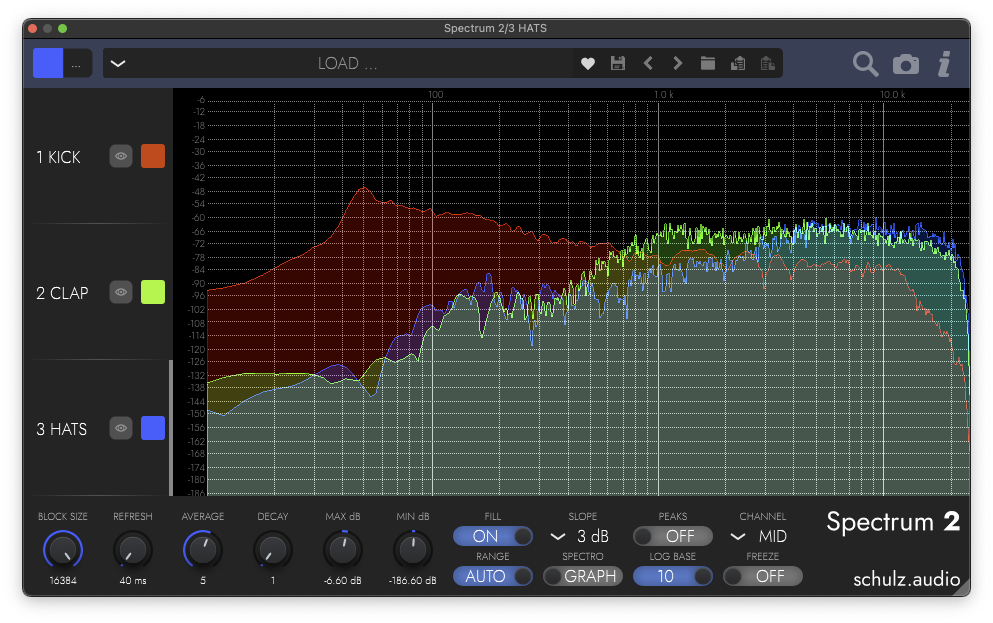This screenshot has height=623, width=993.
Task: Click the track list scrollbar
Action: click(x=171, y=427)
